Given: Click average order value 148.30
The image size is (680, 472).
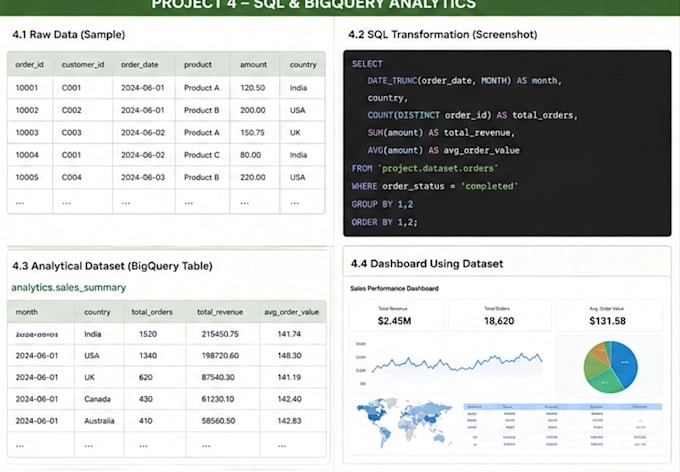Looking at the screenshot, I should click(x=289, y=356).
